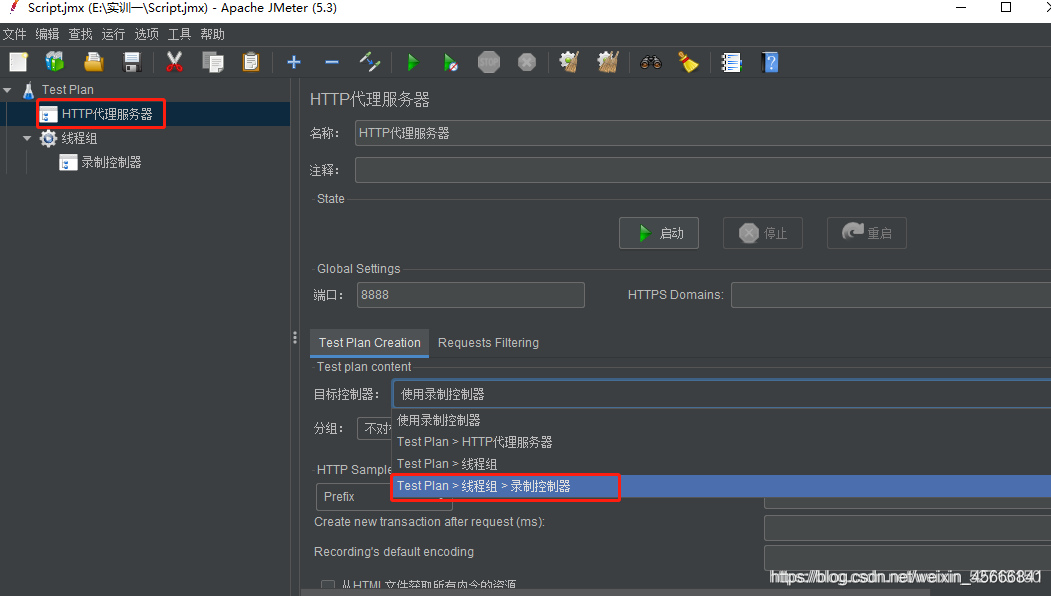Click the 名称 input field
The image size is (1051, 596).
[x=702, y=133]
